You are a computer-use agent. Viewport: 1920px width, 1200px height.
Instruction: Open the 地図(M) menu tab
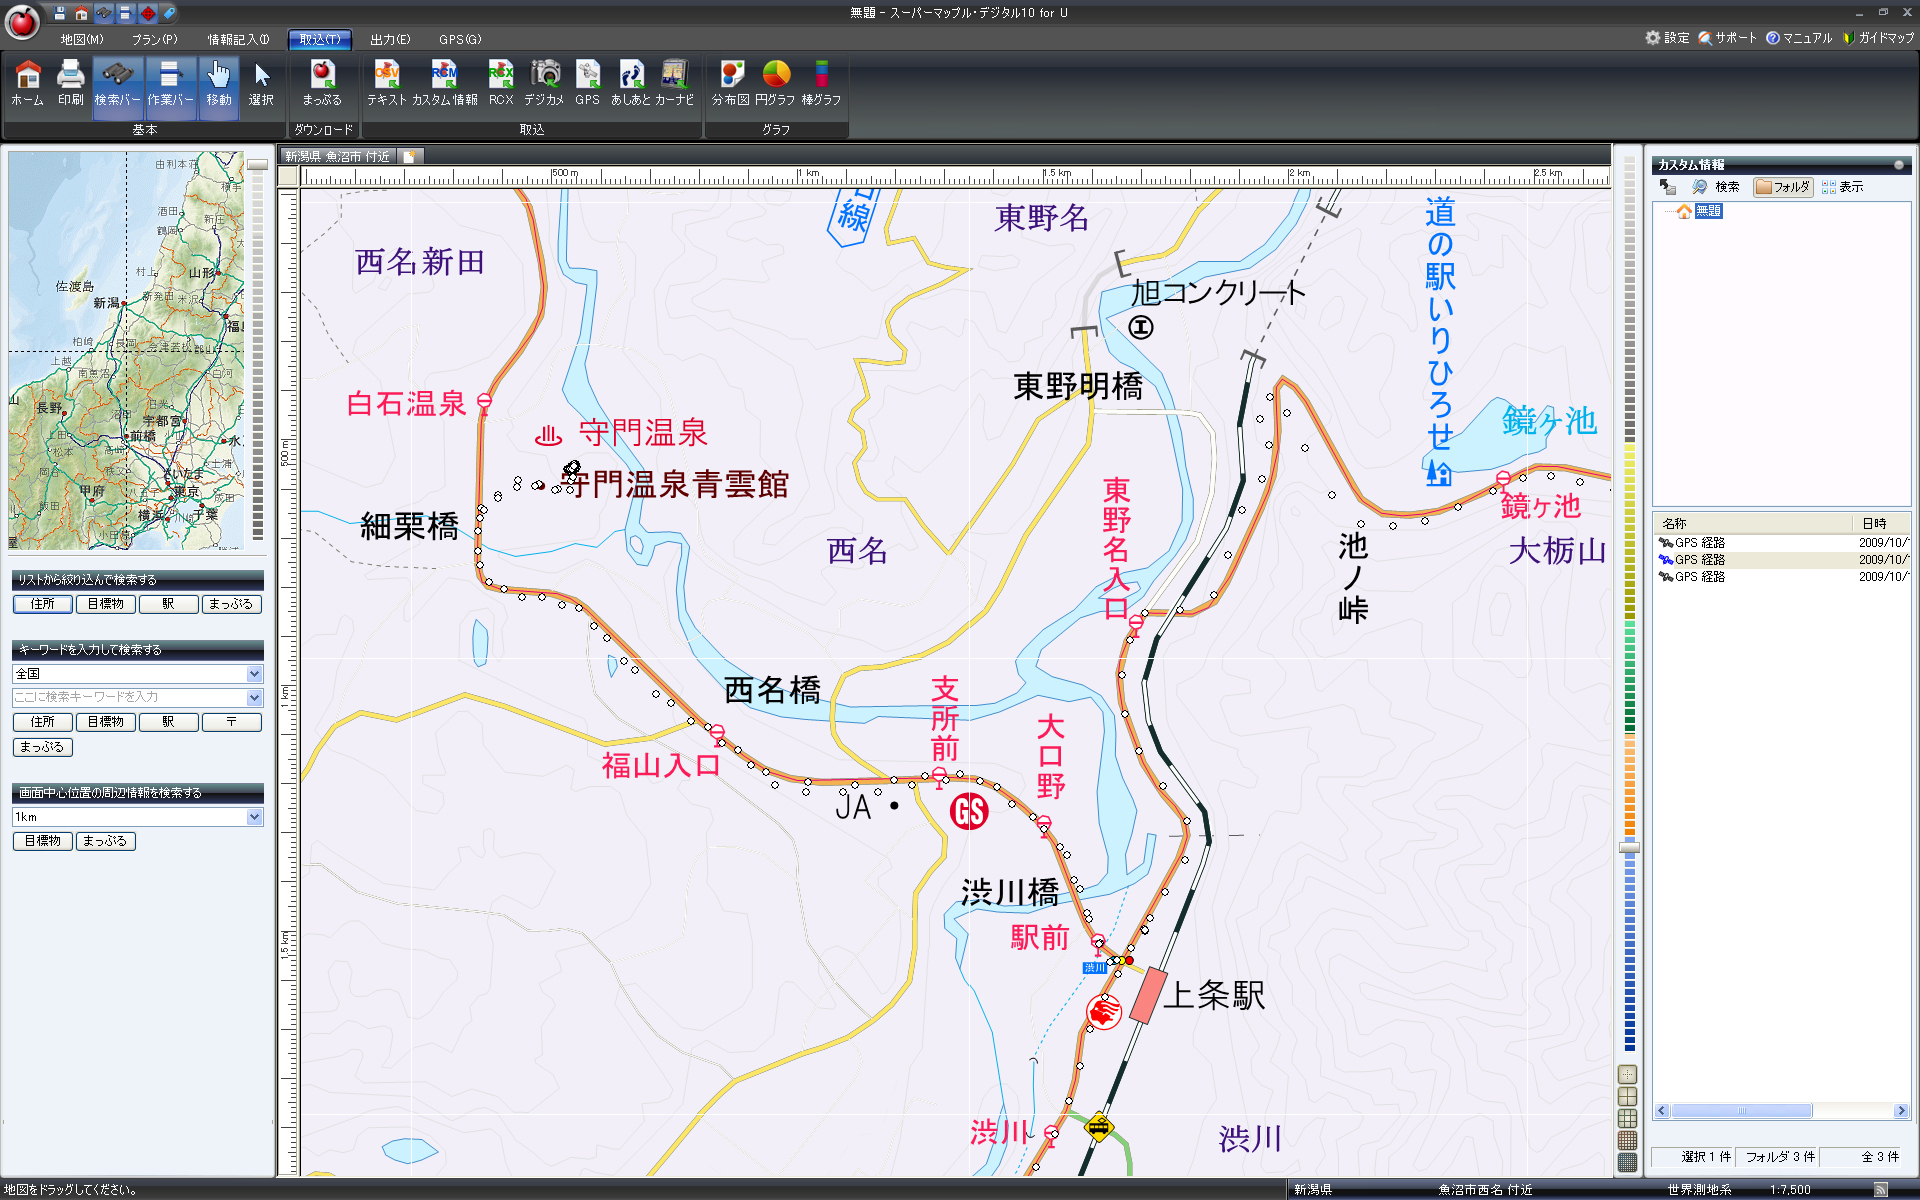82,39
